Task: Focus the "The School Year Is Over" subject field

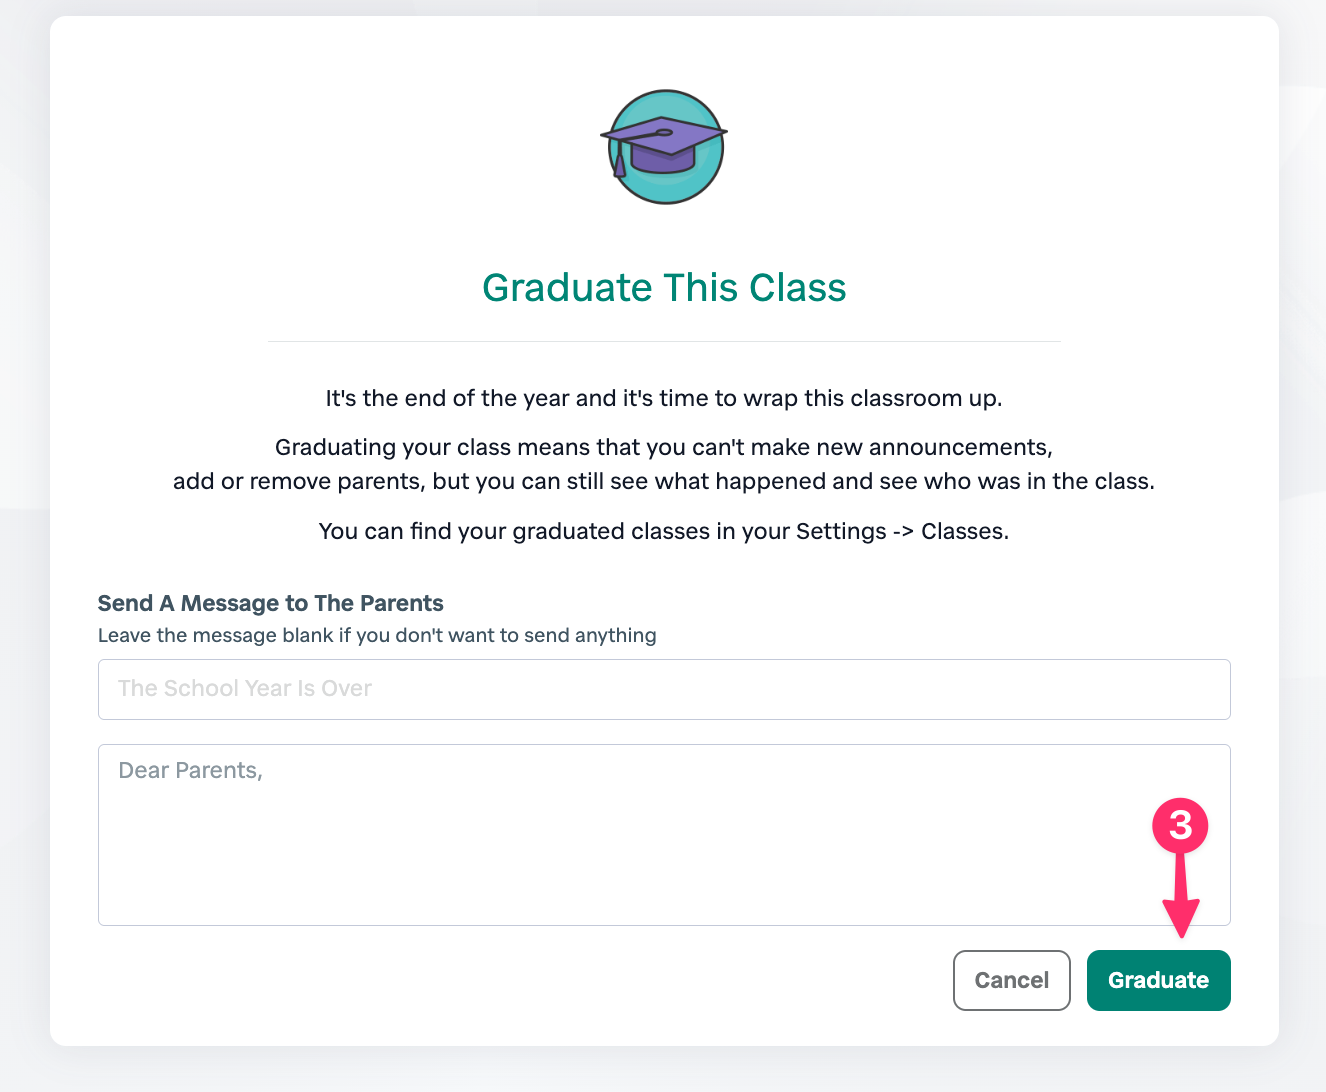Action: coord(664,689)
